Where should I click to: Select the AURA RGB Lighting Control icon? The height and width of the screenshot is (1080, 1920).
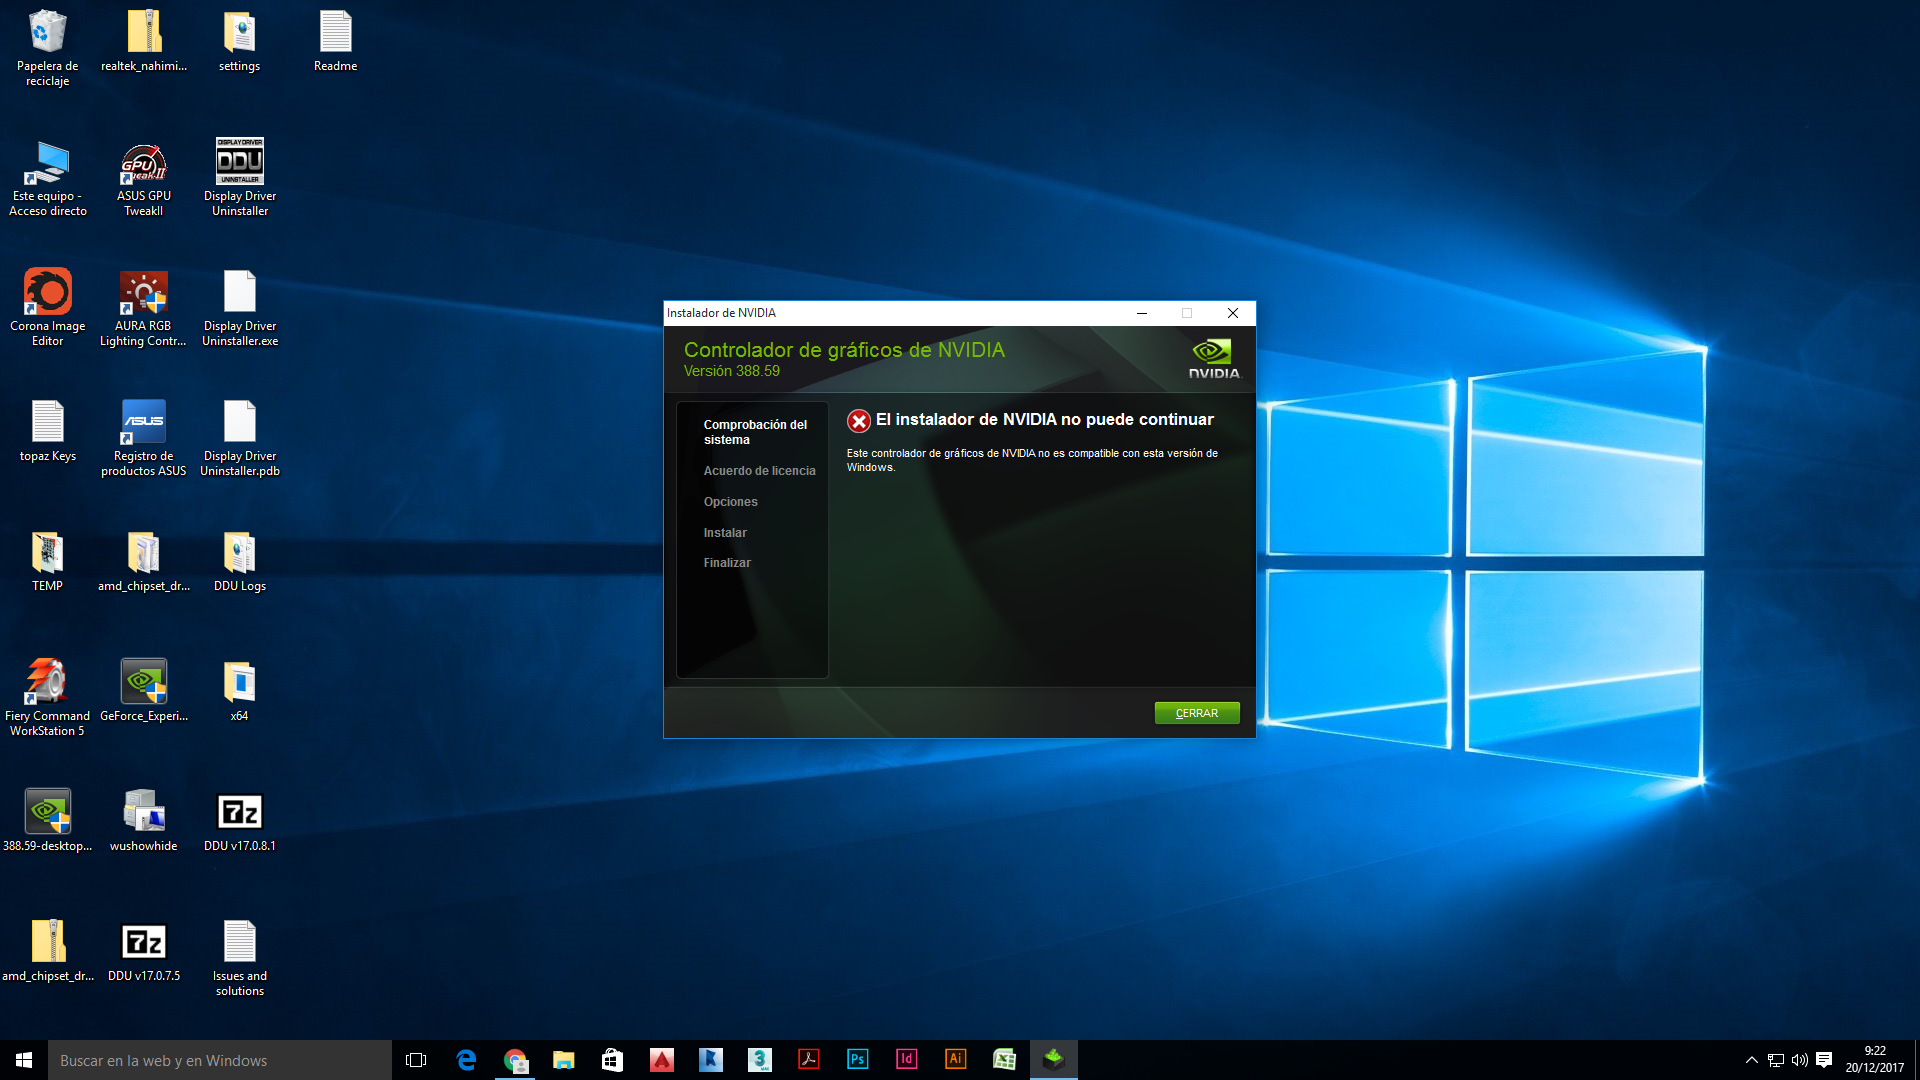pos(143,293)
